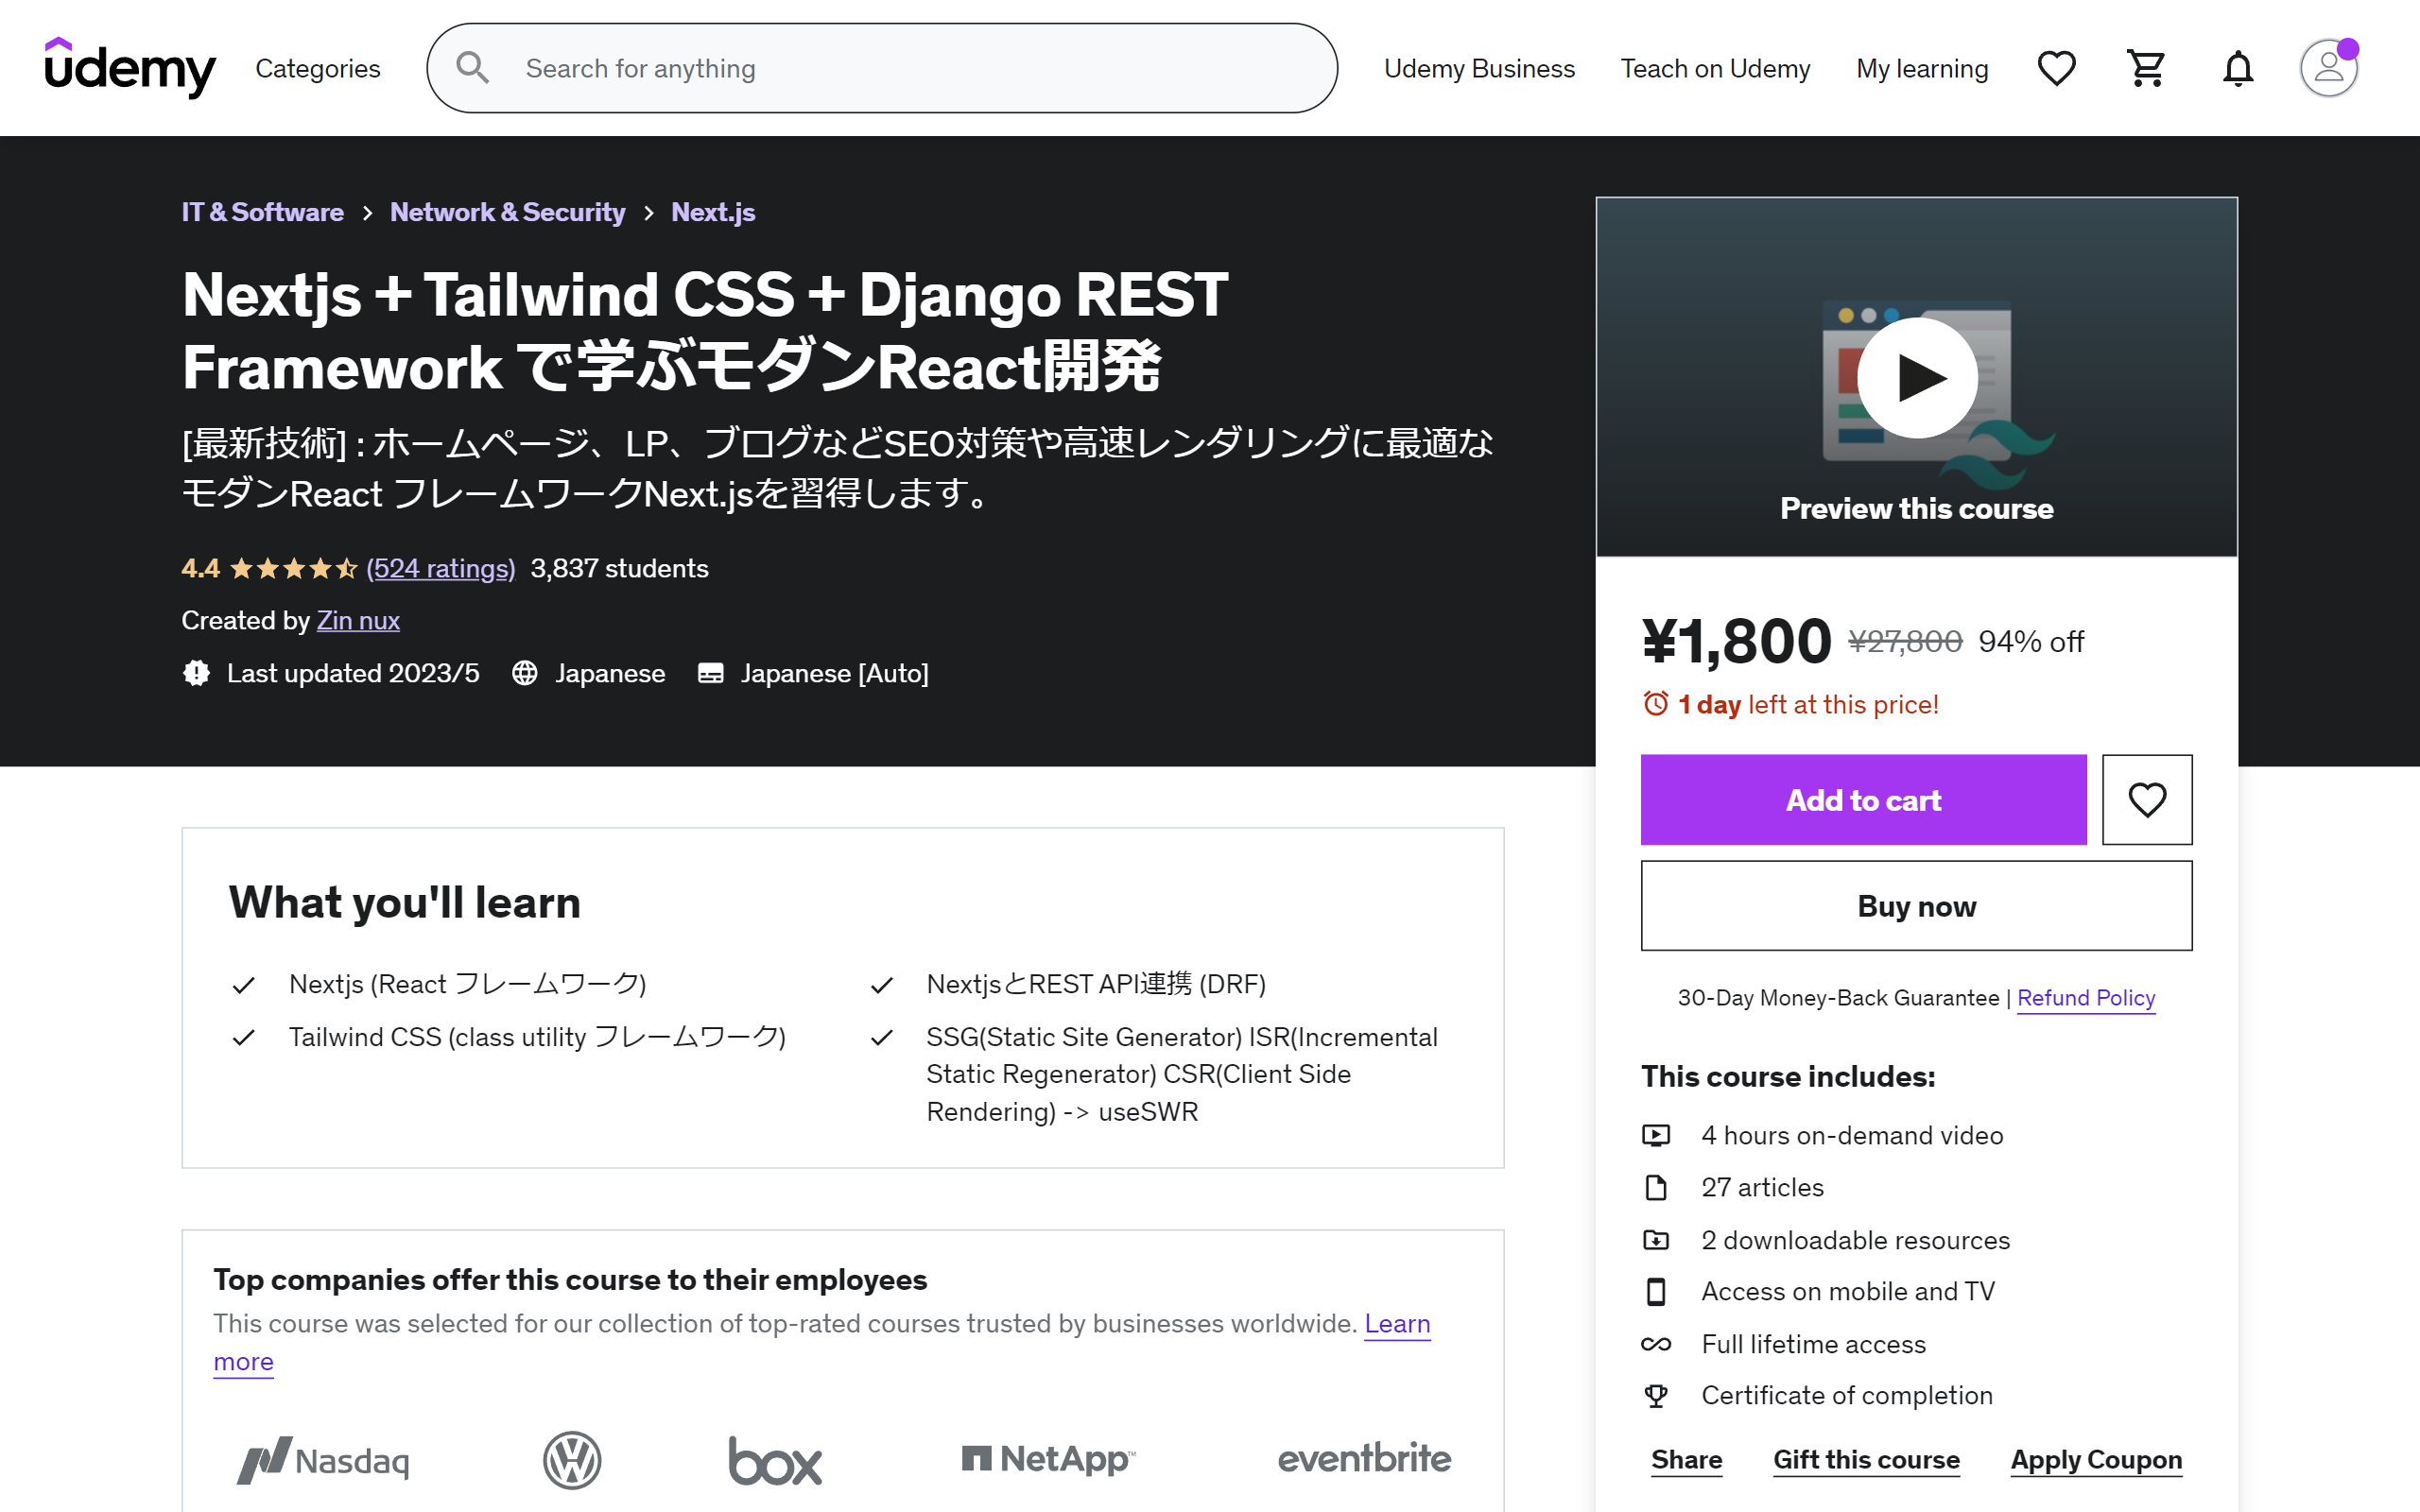Click Add to cart button

tap(1863, 799)
